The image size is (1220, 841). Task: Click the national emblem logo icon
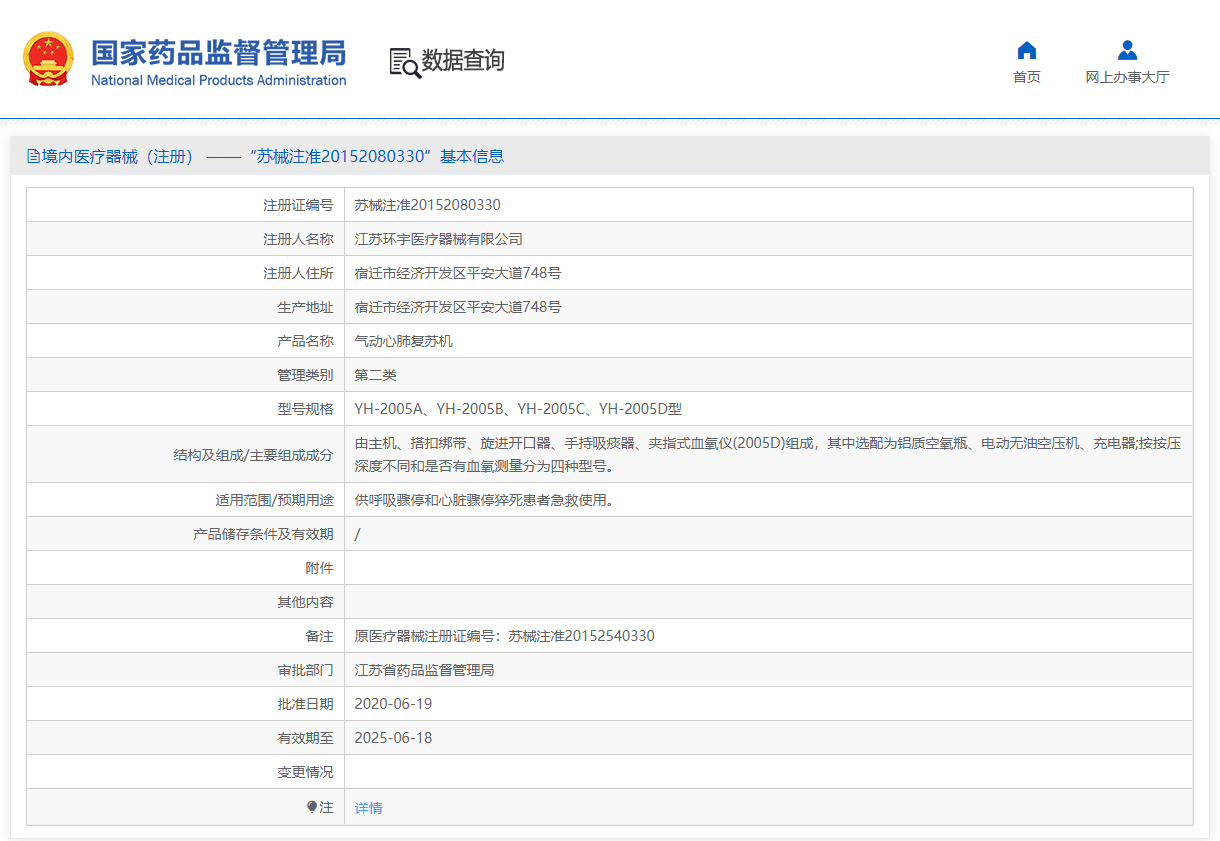pyautogui.click(x=48, y=59)
